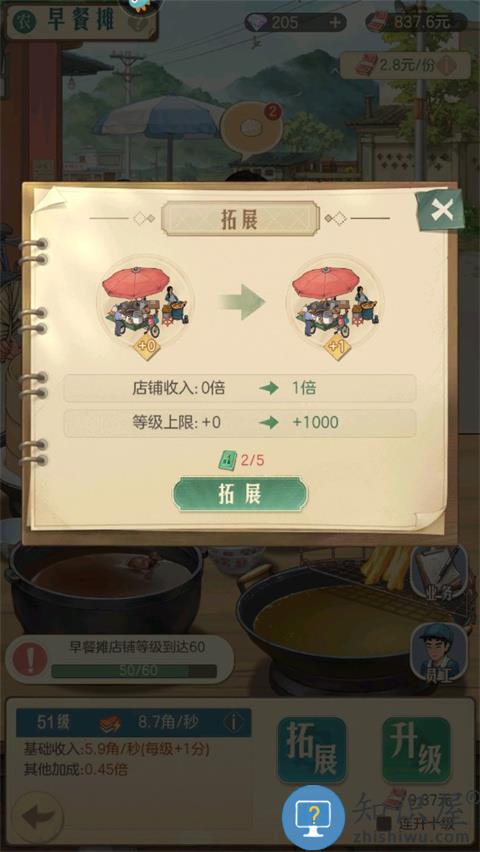This screenshot has width=480, height=852.
Task: Tap the back arrow icon
Action: click(x=37, y=817)
